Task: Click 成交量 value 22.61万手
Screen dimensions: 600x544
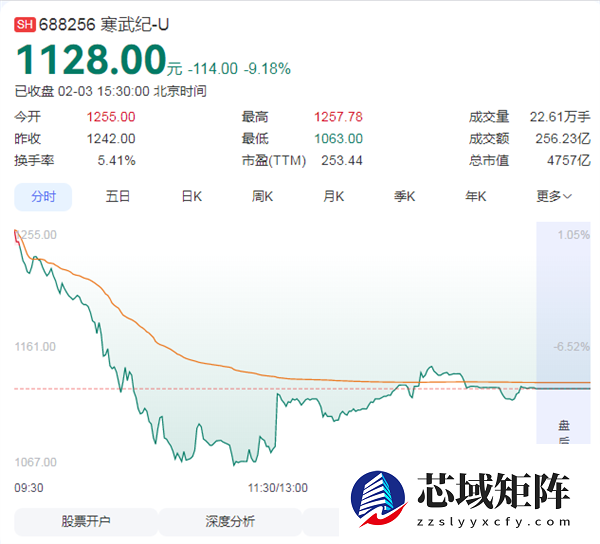Action: pos(560,117)
